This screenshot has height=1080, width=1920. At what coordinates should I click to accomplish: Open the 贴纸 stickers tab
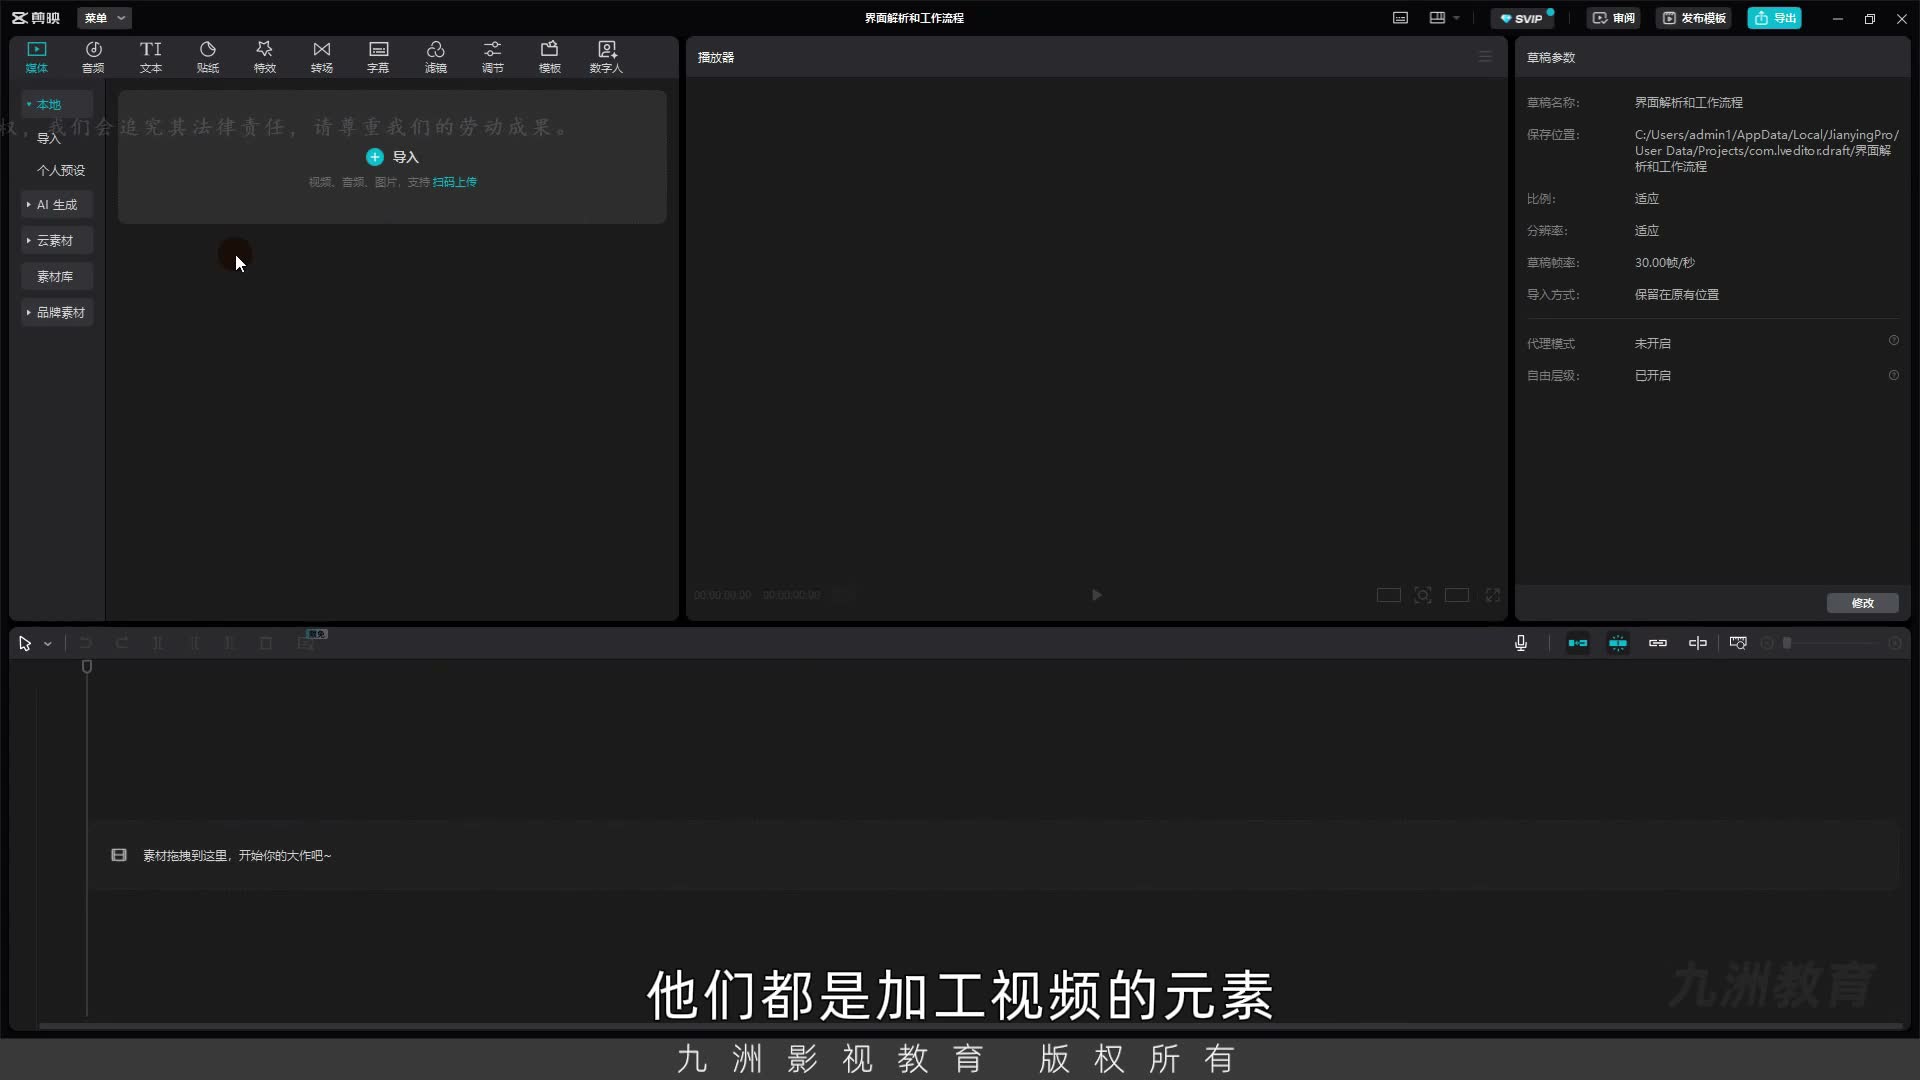tap(208, 57)
